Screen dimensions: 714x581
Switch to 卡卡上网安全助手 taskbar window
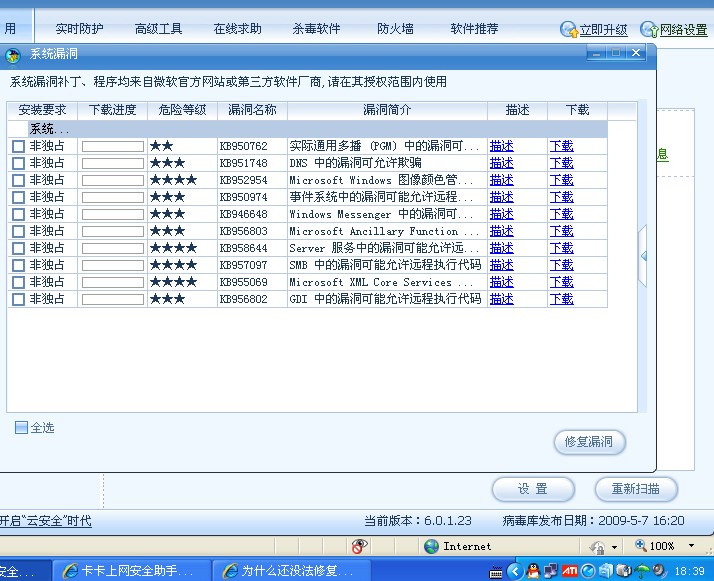click(x=132, y=571)
